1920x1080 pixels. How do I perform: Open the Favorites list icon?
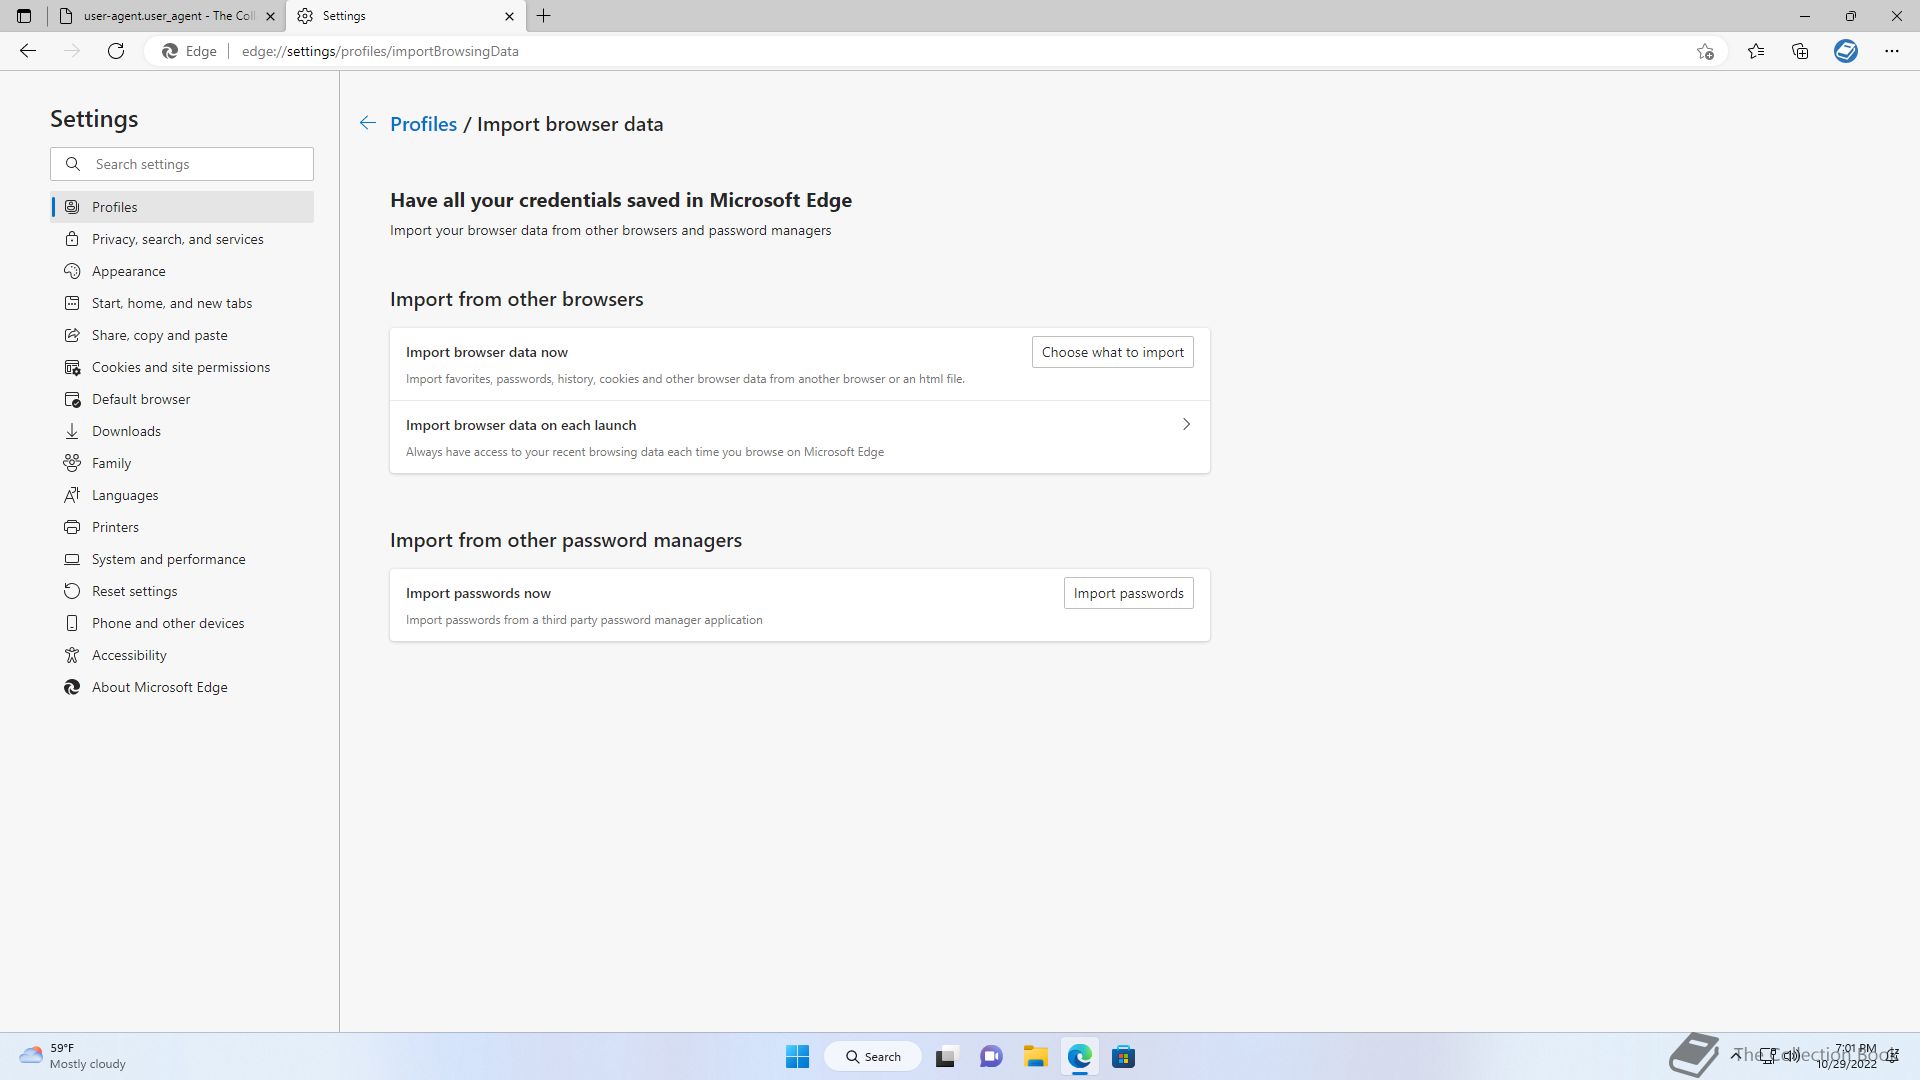pyautogui.click(x=1756, y=51)
